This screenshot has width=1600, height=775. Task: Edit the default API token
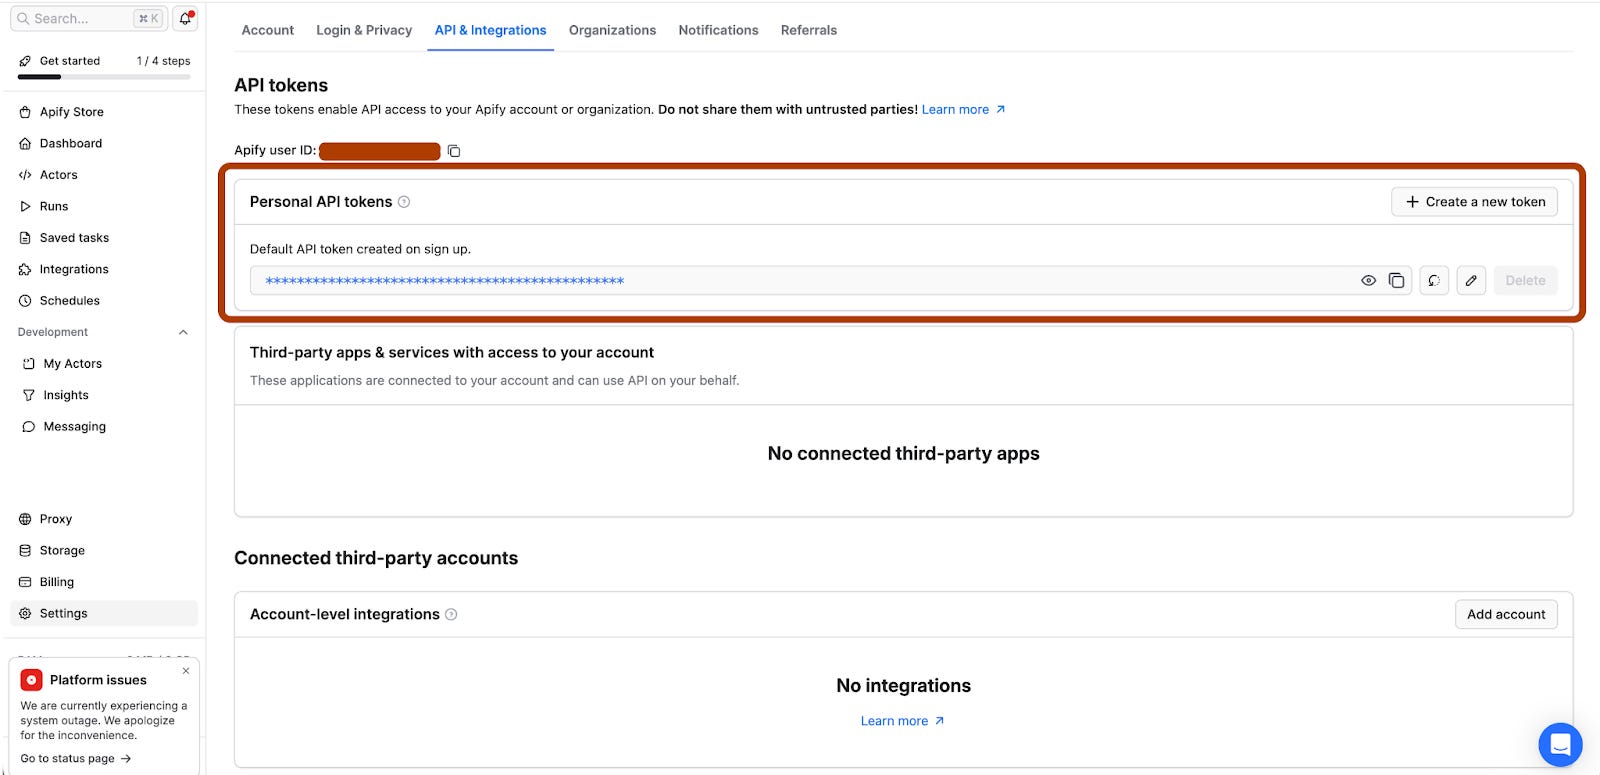(1471, 281)
